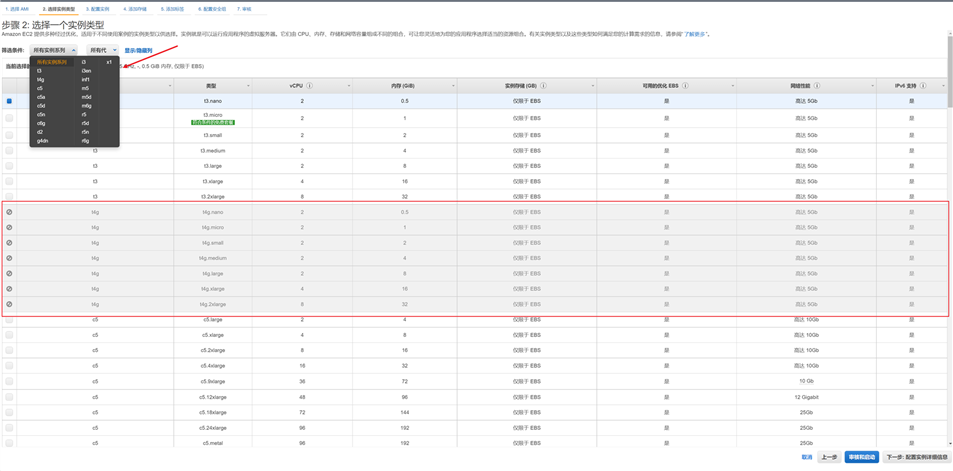Choose x1 in the family dropdown list
Image resolution: width=953 pixels, height=471 pixels.
(110, 62)
